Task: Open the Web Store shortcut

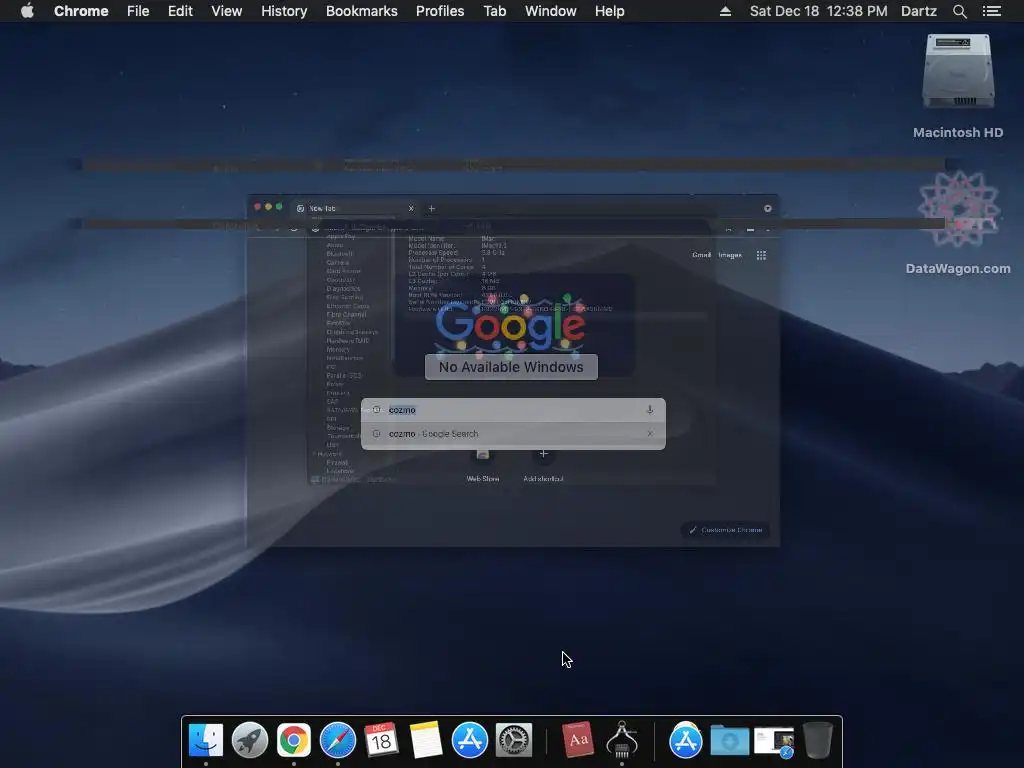Action: [x=483, y=464]
